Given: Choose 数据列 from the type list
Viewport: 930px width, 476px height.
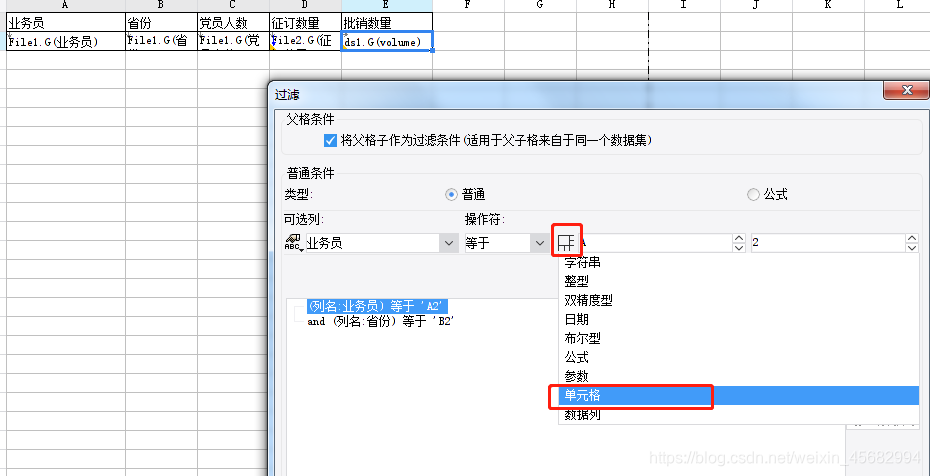Looking at the screenshot, I should click(x=739, y=414).
